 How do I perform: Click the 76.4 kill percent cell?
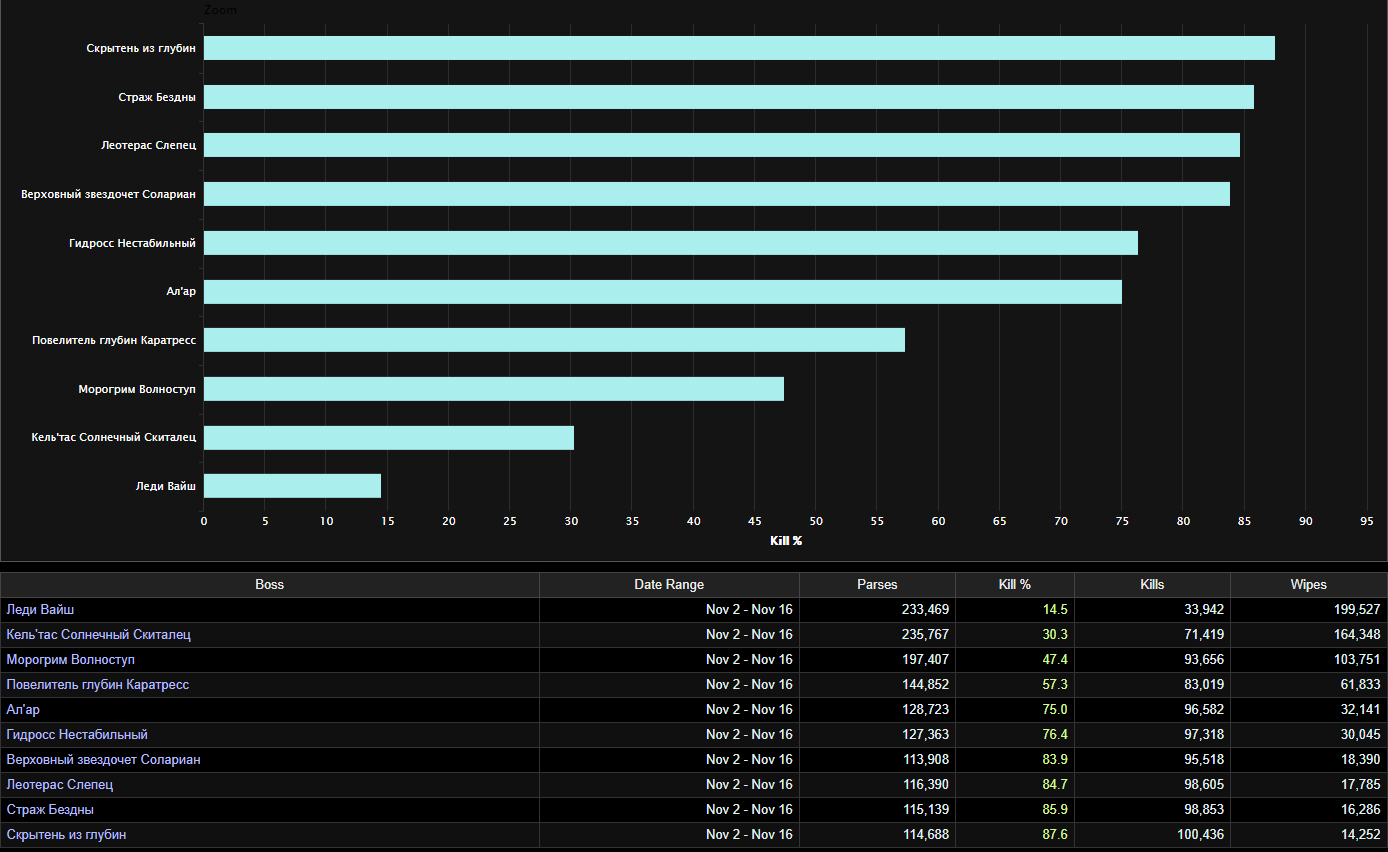1015,734
